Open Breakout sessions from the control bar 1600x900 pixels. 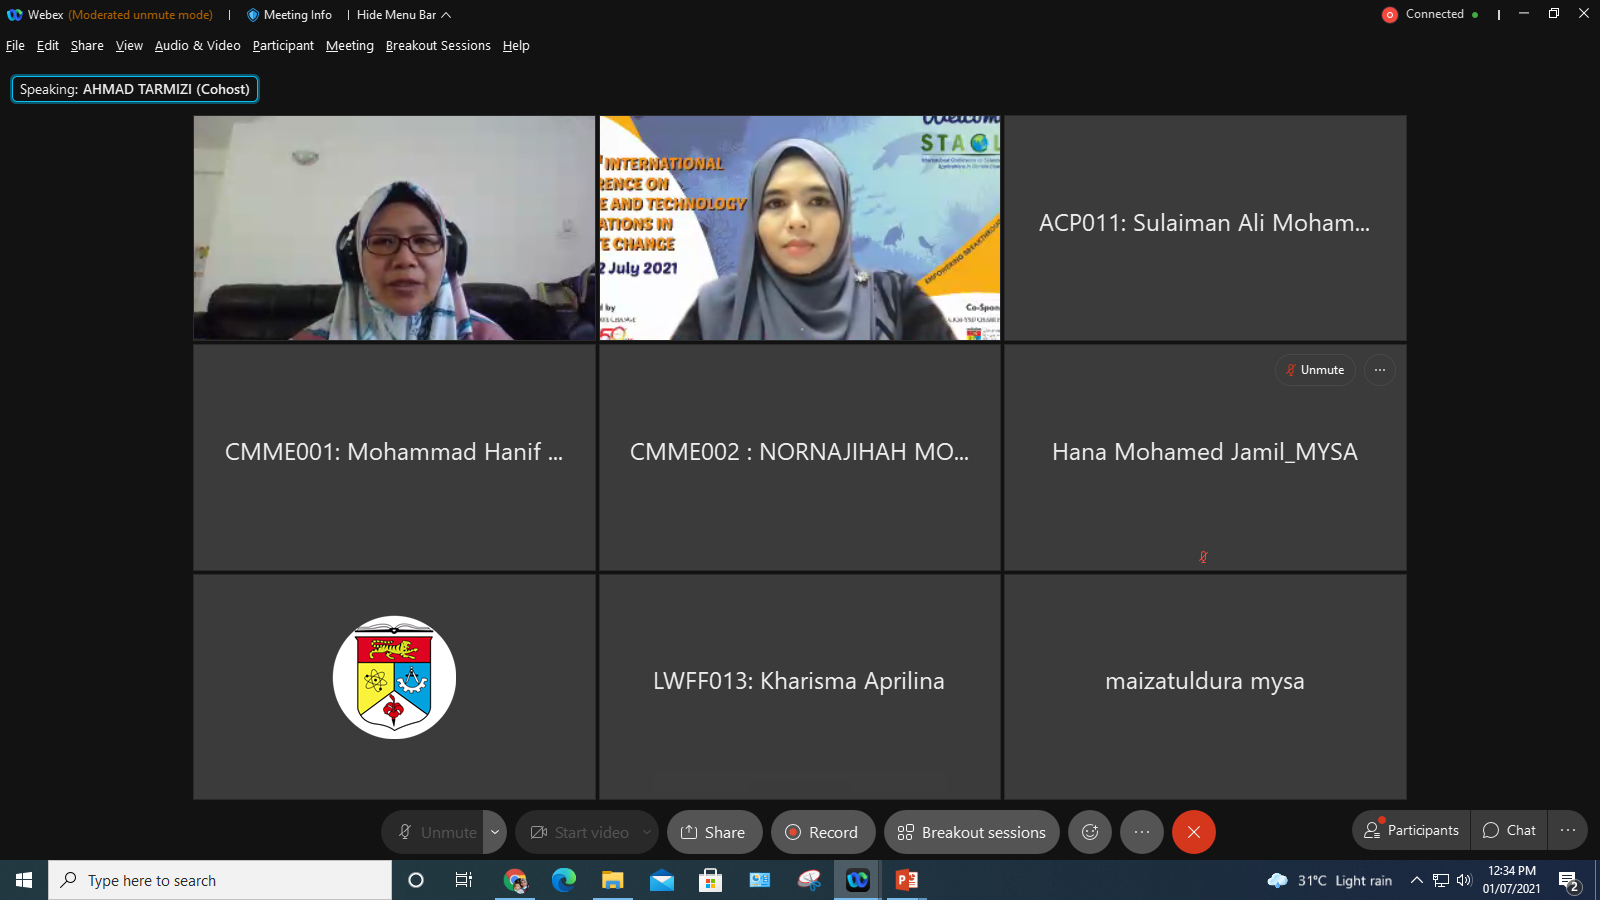(971, 832)
